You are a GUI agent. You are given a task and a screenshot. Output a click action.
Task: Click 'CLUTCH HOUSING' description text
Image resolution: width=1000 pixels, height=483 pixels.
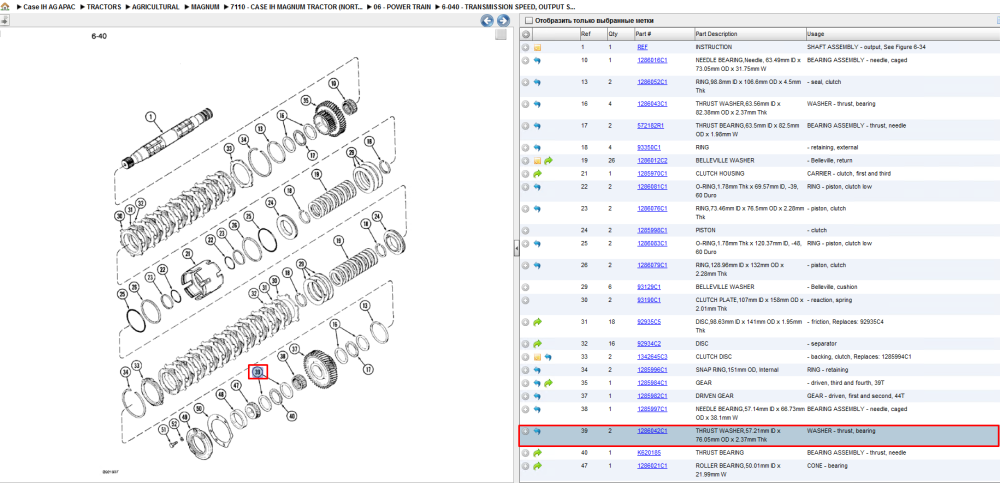point(719,174)
